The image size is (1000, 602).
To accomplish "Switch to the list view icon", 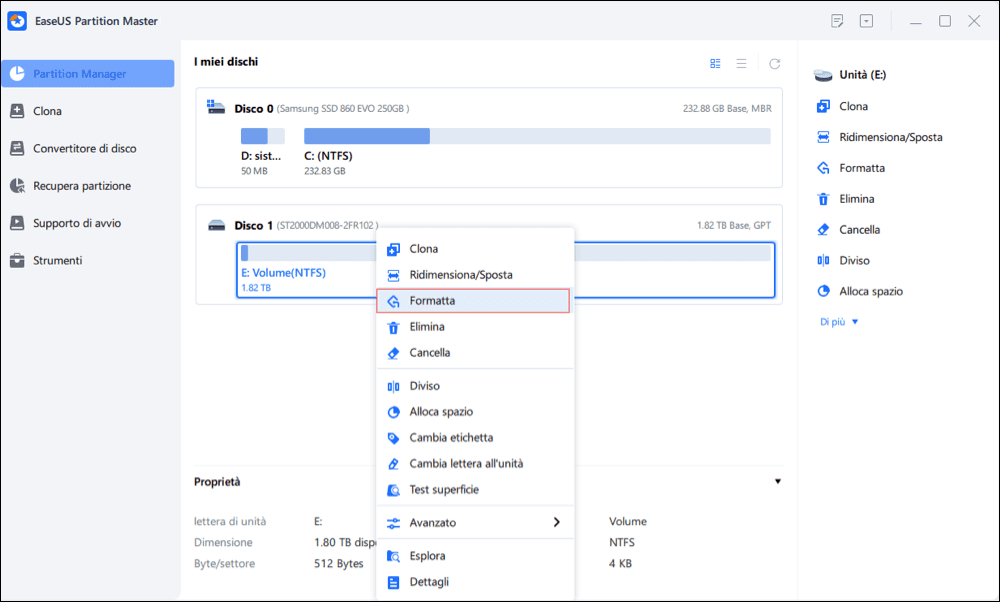I will [741, 64].
